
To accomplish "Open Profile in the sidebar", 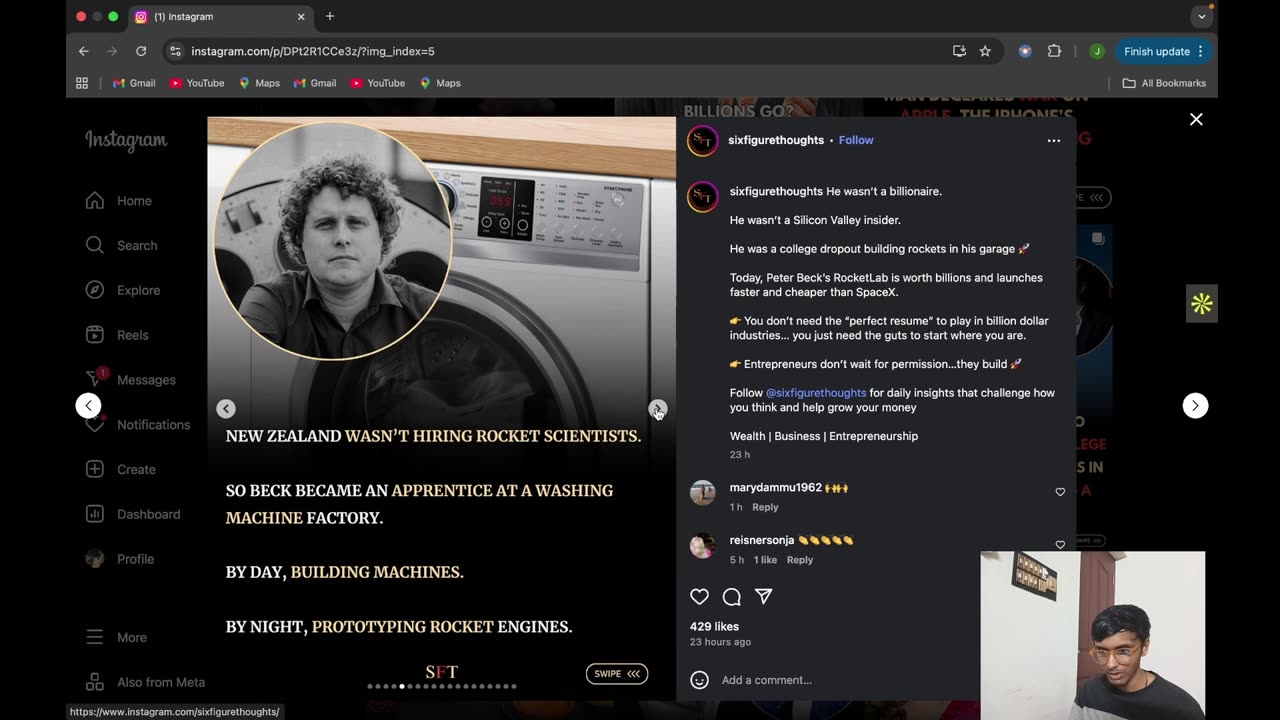I will [x=119, y=559].
